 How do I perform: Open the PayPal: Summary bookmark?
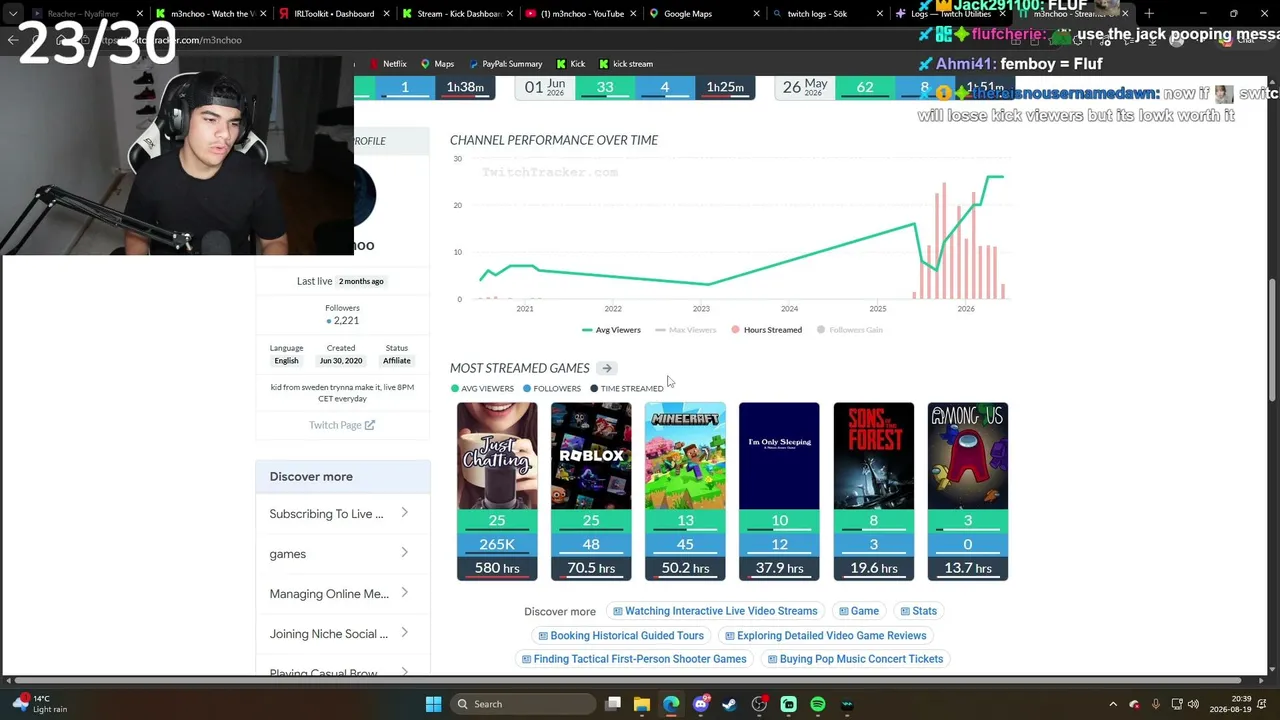point(505,64)
